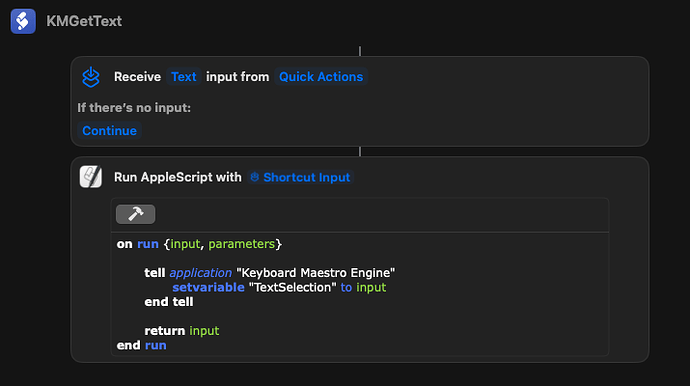
Task: Click the "end run" script line
Action: click(x=141, y=345)
